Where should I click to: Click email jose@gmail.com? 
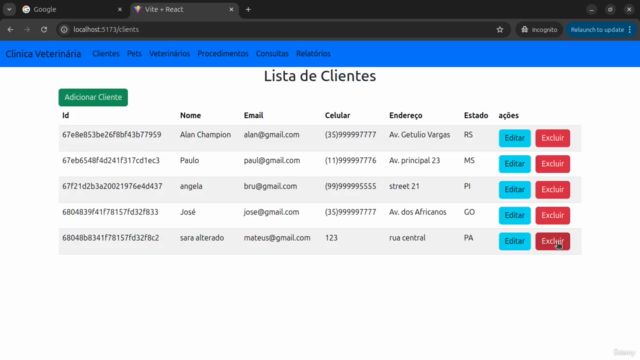[271, 212]
